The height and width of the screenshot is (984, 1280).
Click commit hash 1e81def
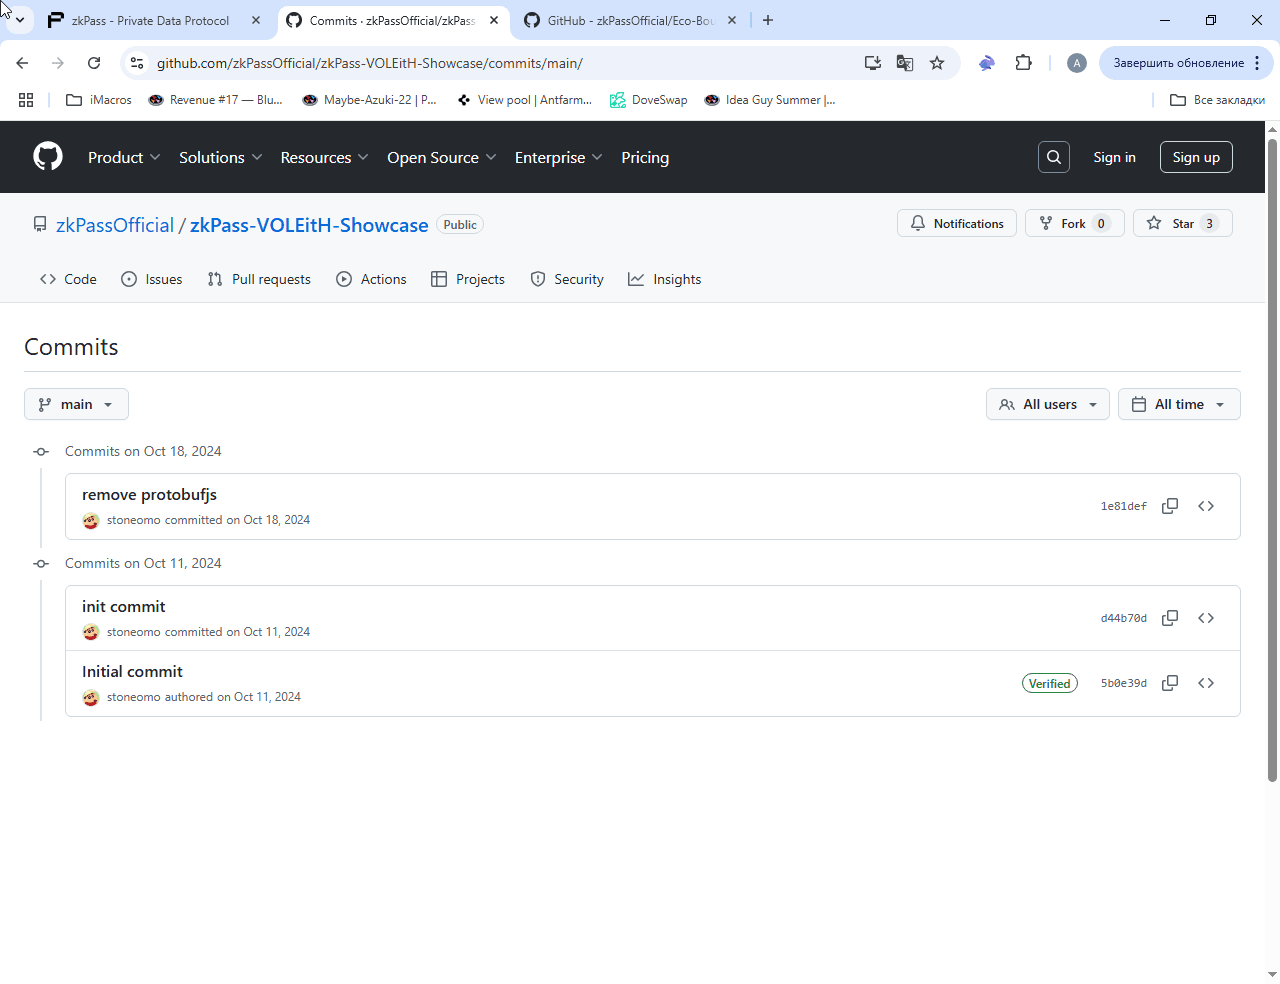(1124, 507)
